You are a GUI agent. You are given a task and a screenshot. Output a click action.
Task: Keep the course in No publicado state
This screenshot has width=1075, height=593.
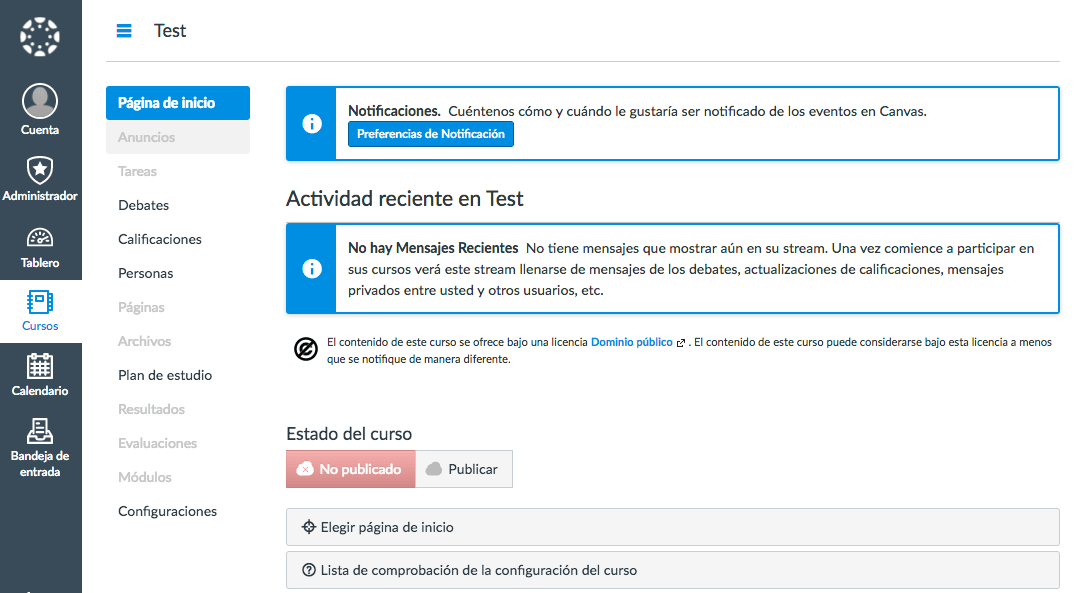[350, 468]
